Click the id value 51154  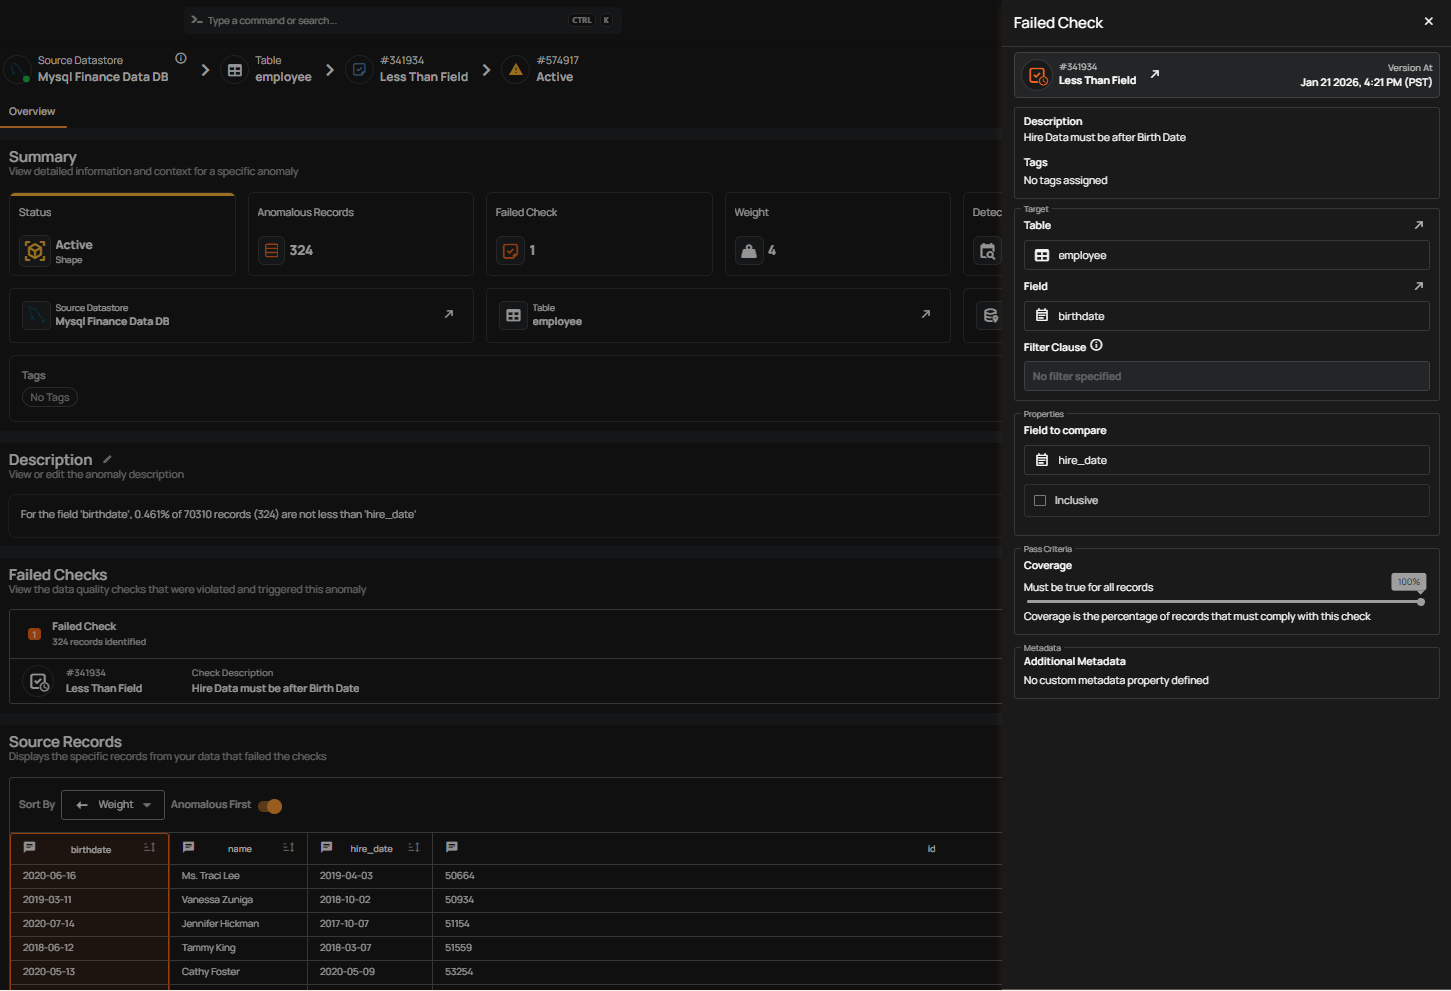[x=457, y=924]
